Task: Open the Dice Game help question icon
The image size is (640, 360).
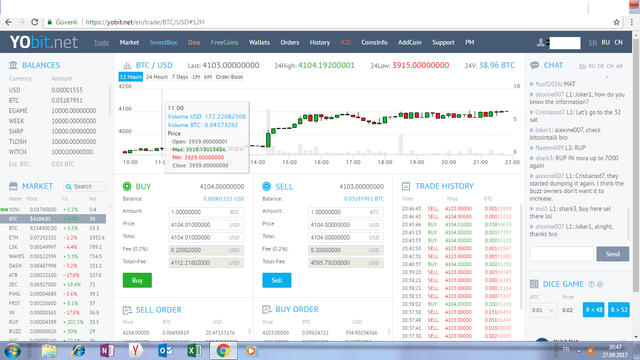Action: pyautogui.click(x=591, y=284)
